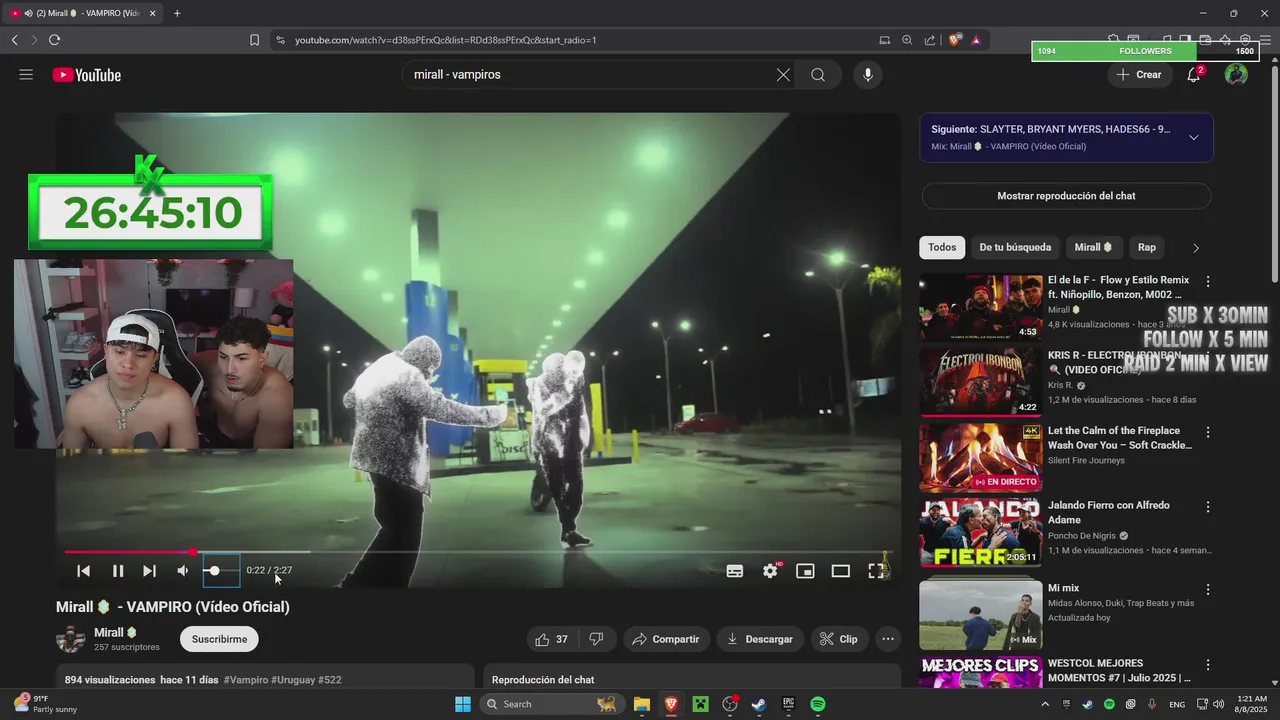The height and width of the screenshot is (720, 1280).
Task: Create a clip with the Clip button
Action: click(839, 639)
